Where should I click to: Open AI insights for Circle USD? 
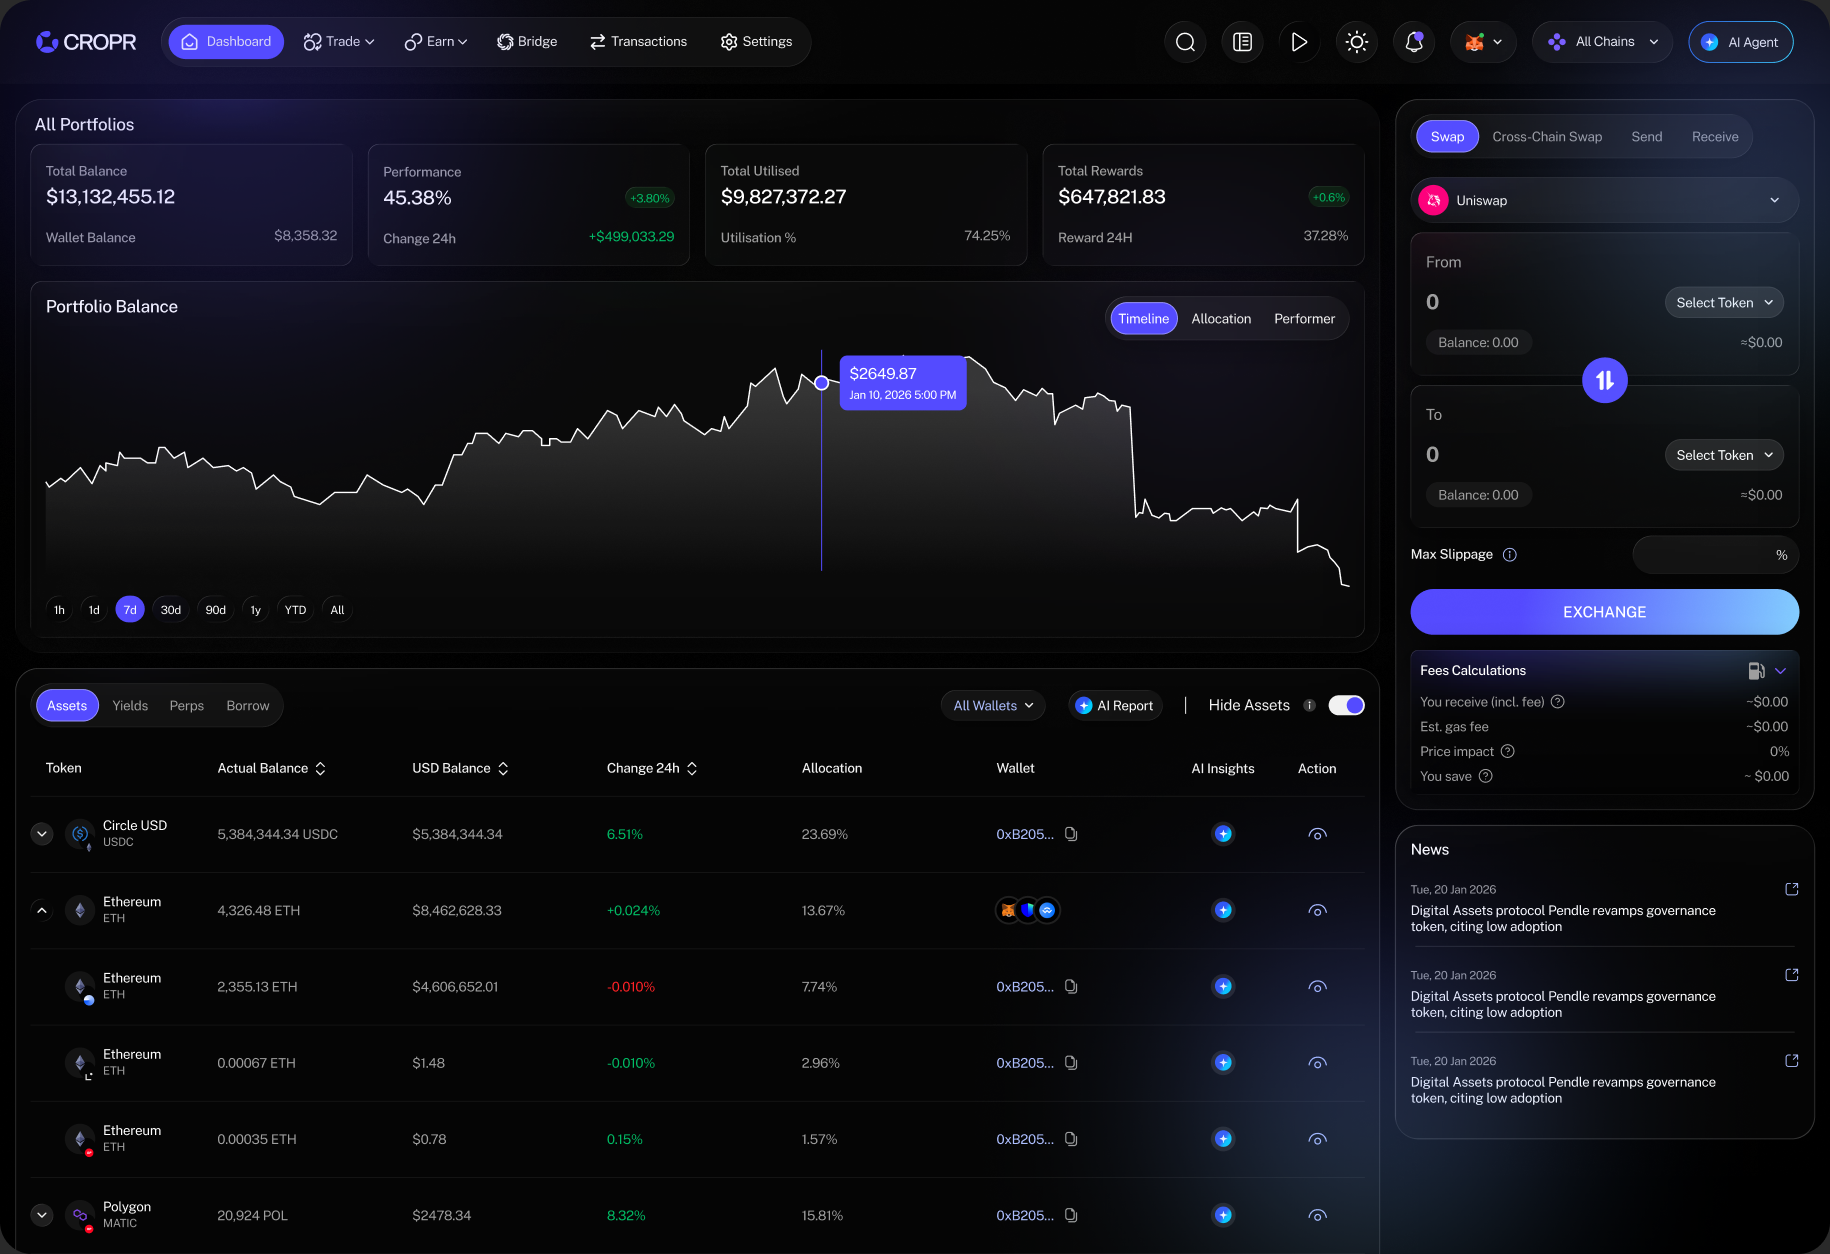click(x=1223, y=834)
